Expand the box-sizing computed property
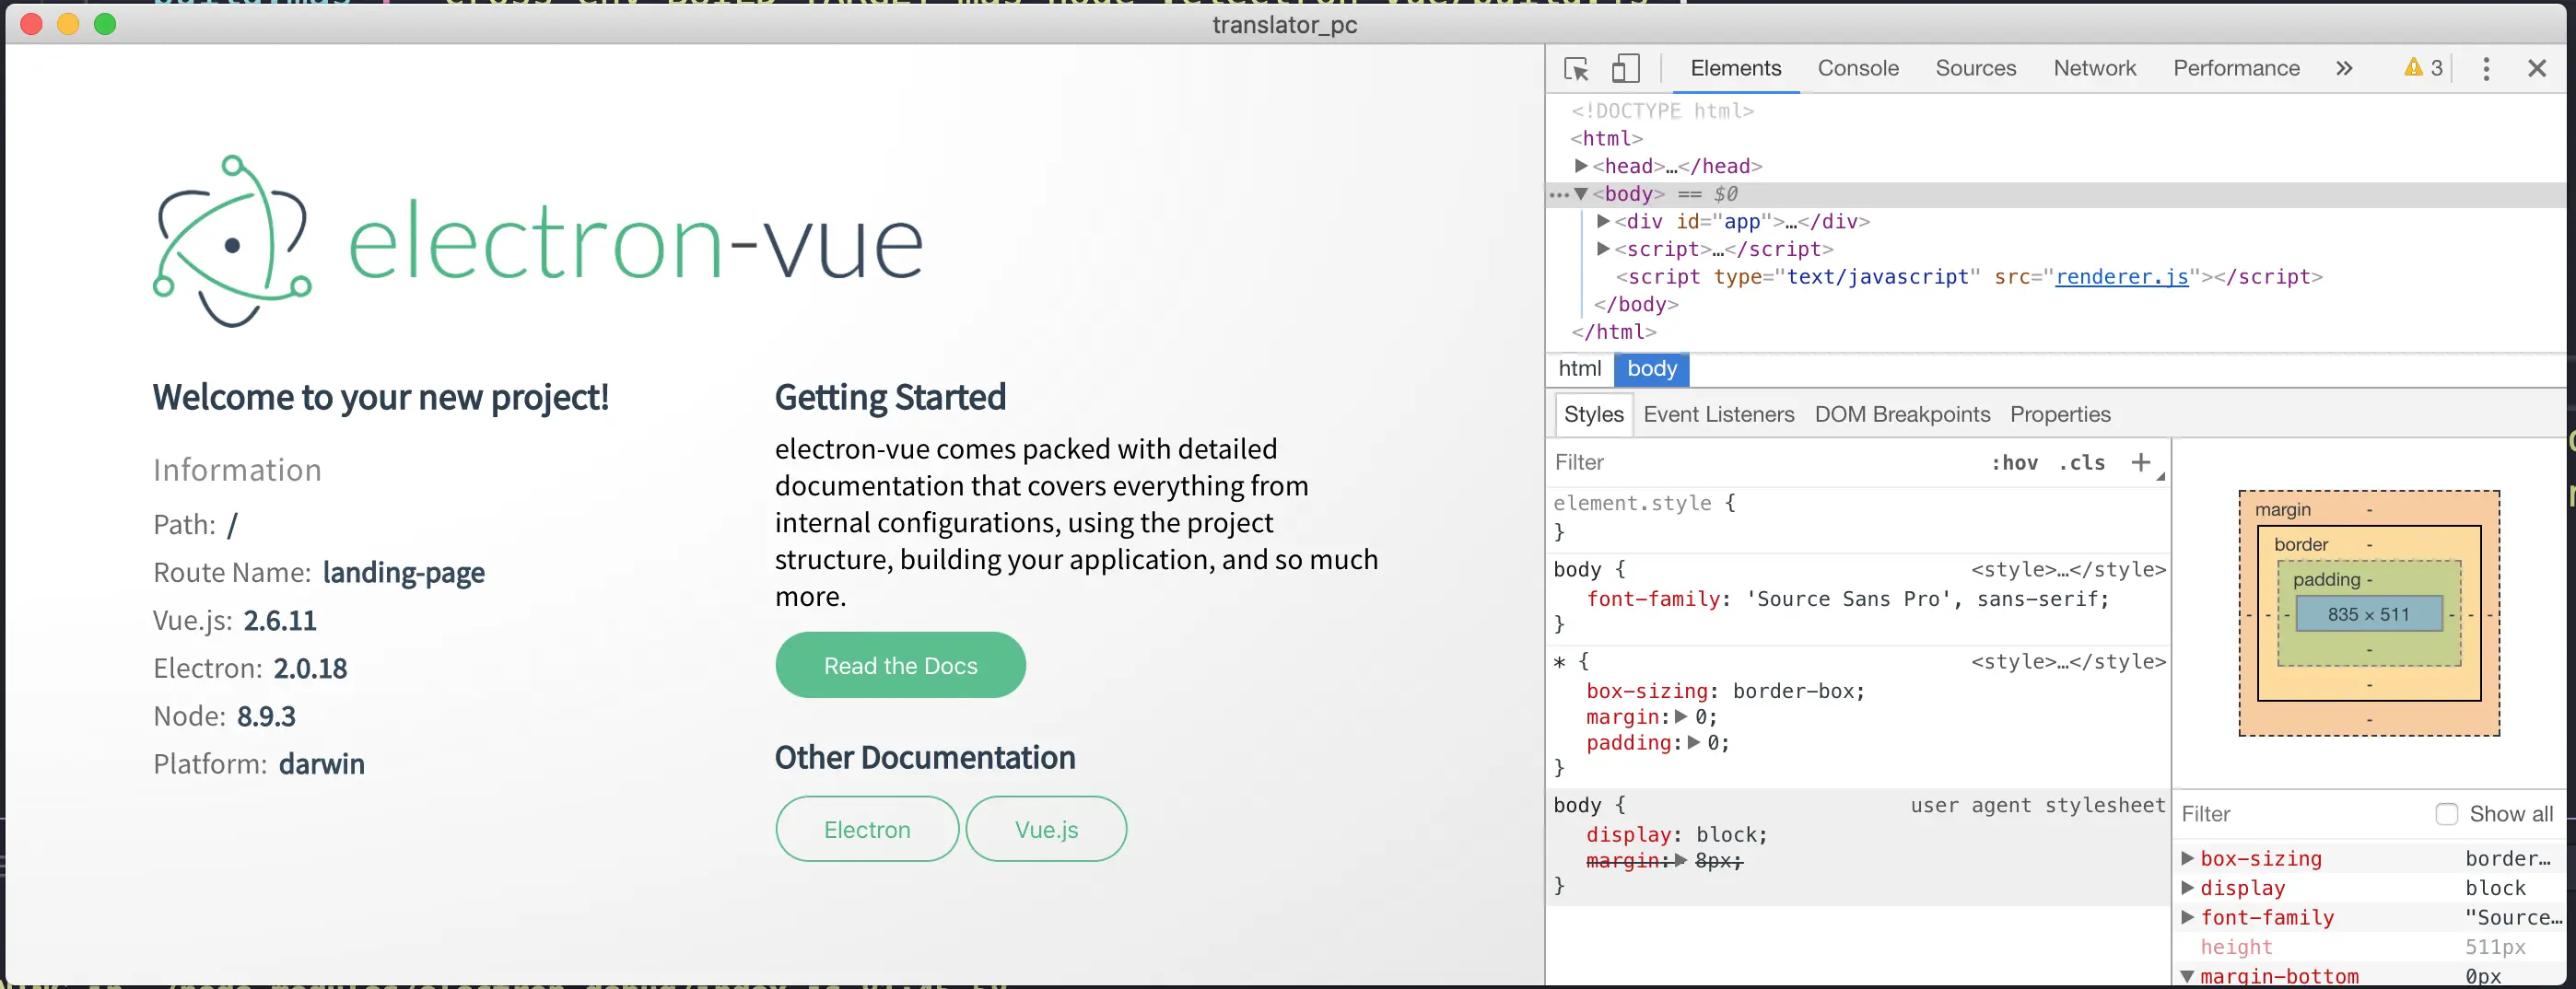 [x=2187, y=858]
